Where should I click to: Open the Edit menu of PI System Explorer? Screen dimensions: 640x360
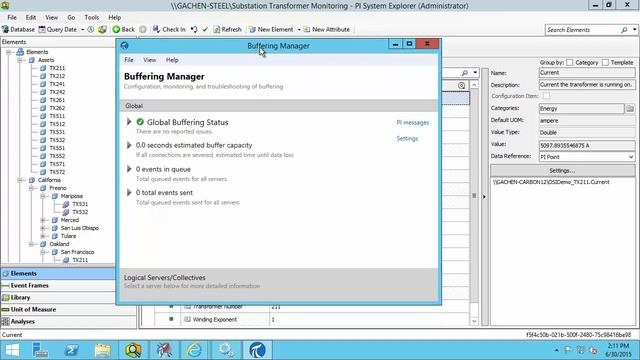[31, 18]
